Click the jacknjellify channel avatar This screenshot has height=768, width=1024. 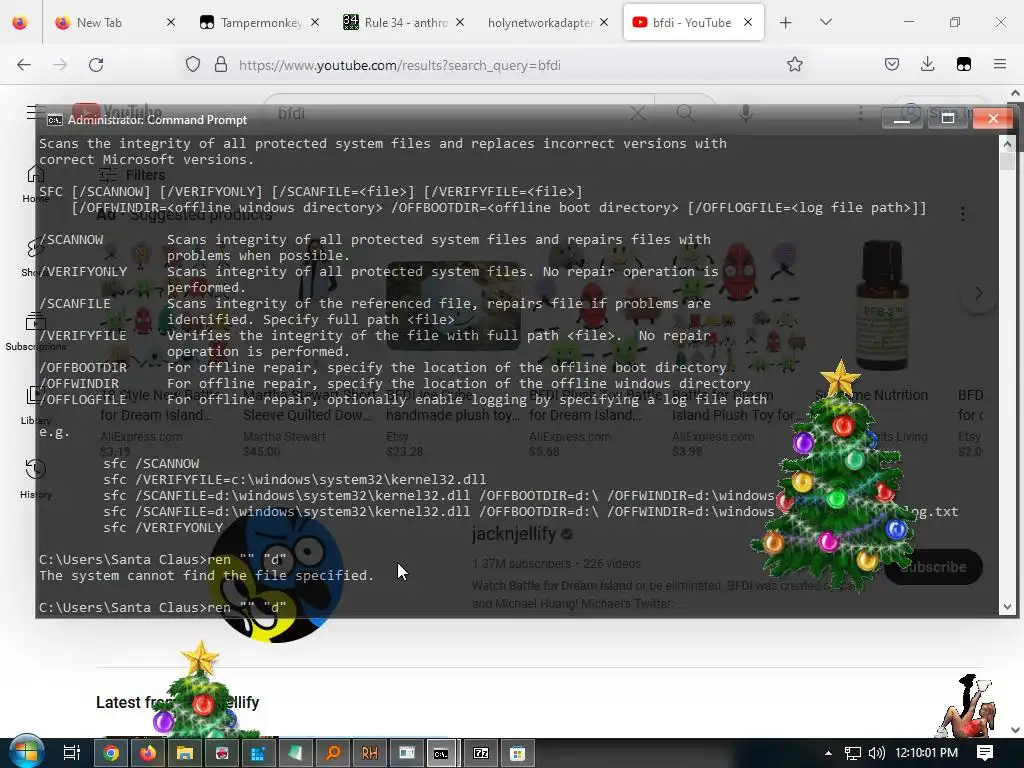[277, 575]
